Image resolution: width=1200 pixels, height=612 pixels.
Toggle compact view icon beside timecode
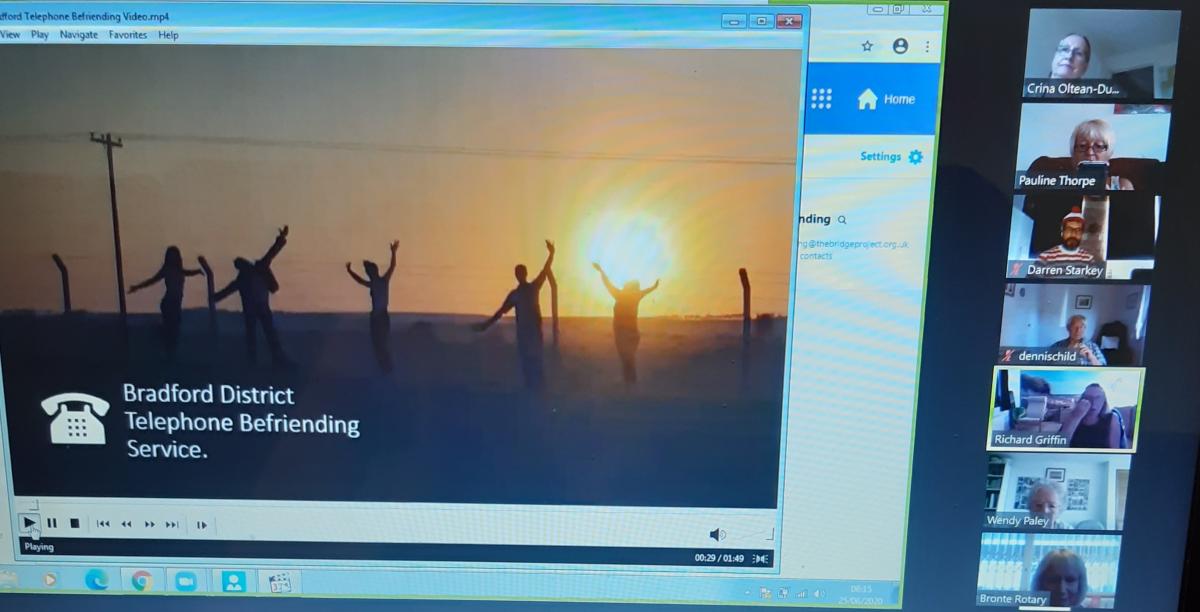pyautogui.click(x=761, y=558)
